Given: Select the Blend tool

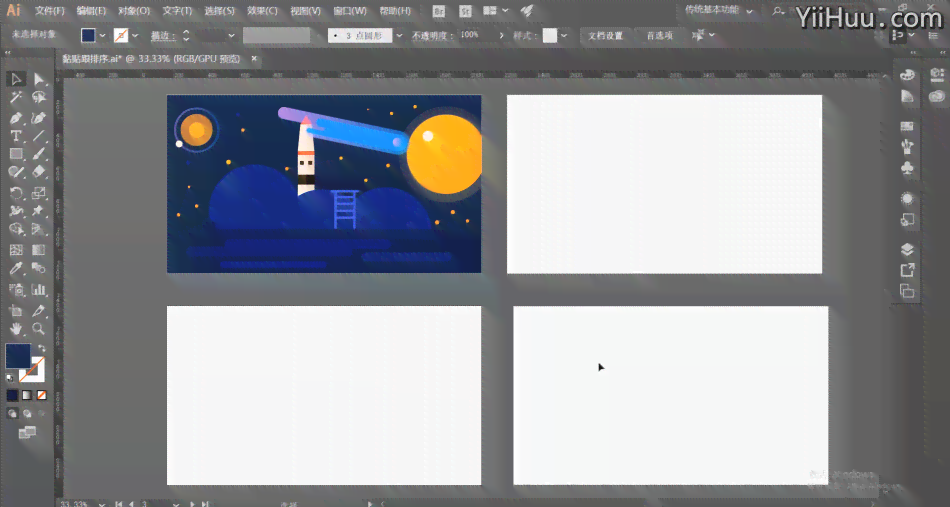Looking at the screenshot, I should tap(39, 268).
